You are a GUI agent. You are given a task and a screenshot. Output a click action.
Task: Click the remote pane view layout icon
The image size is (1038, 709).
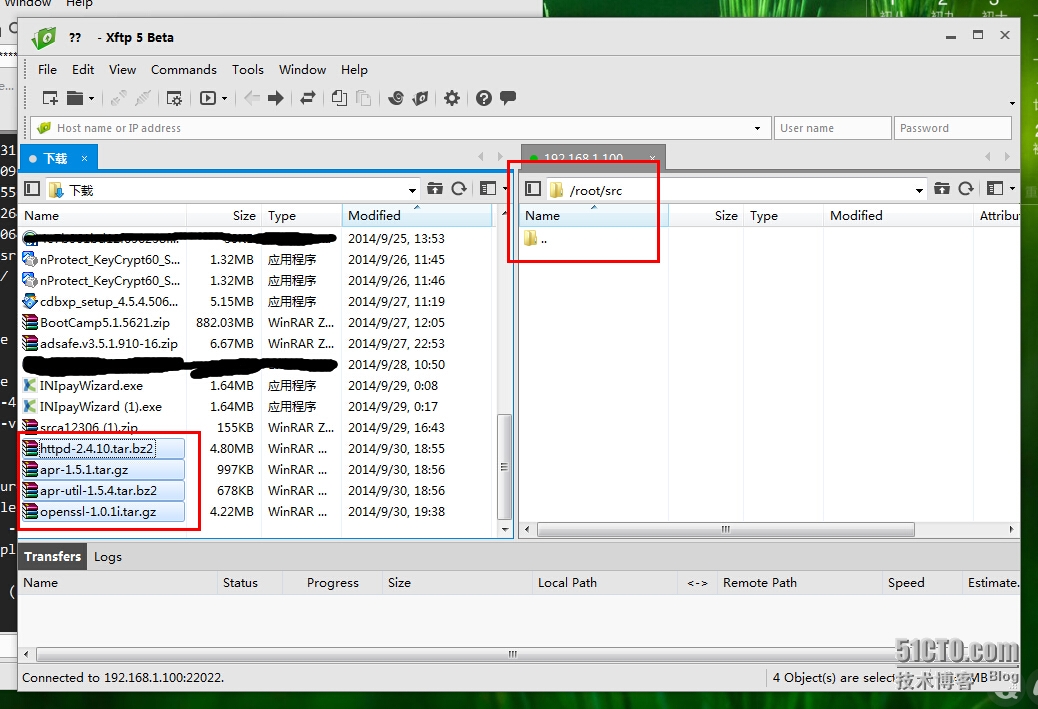(x=995, y=189)
